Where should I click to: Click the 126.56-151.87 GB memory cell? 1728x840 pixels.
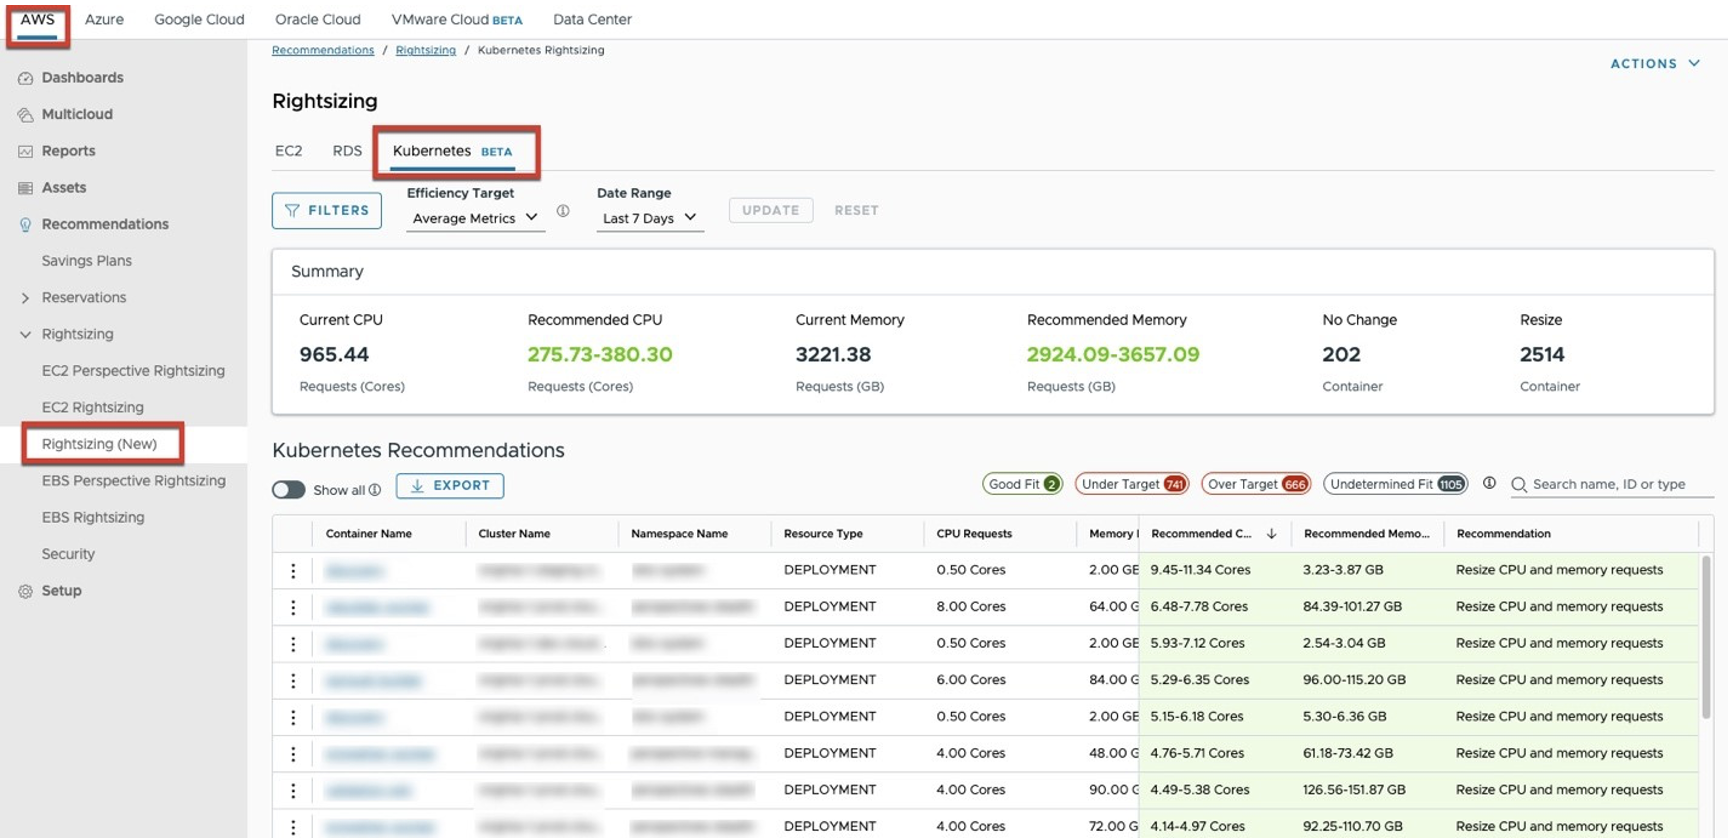(1354, 790)
